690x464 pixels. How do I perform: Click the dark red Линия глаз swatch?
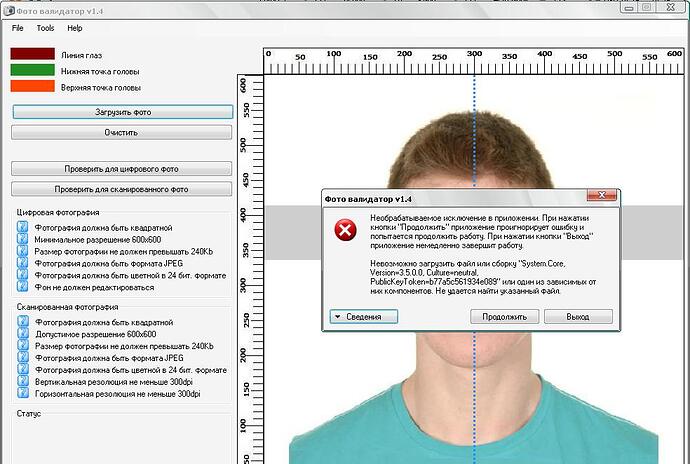point(33,54)
